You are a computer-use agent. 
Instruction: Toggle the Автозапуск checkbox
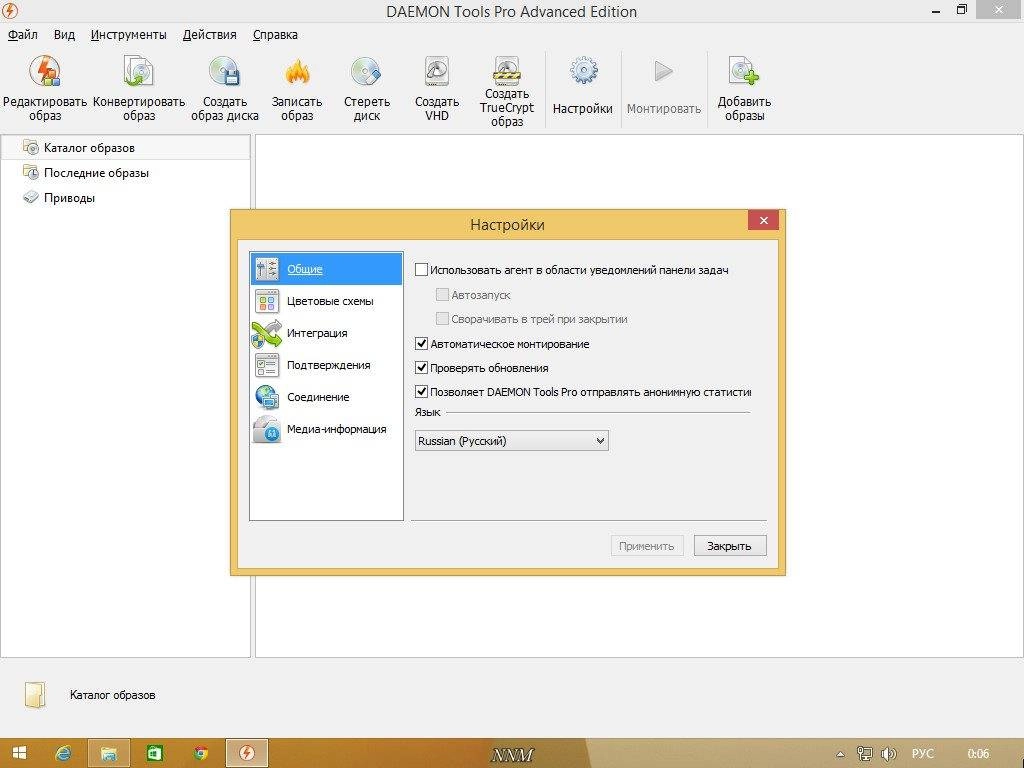pyautogui.click(x=442, y=295)
